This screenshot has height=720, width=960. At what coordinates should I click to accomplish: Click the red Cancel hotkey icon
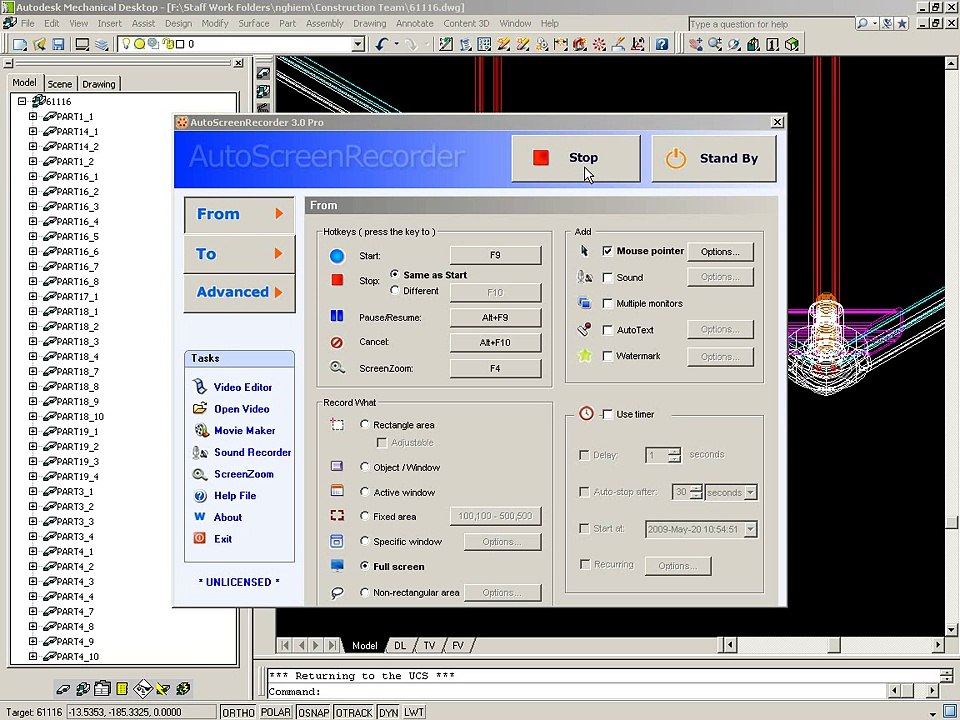pos(337,342)
